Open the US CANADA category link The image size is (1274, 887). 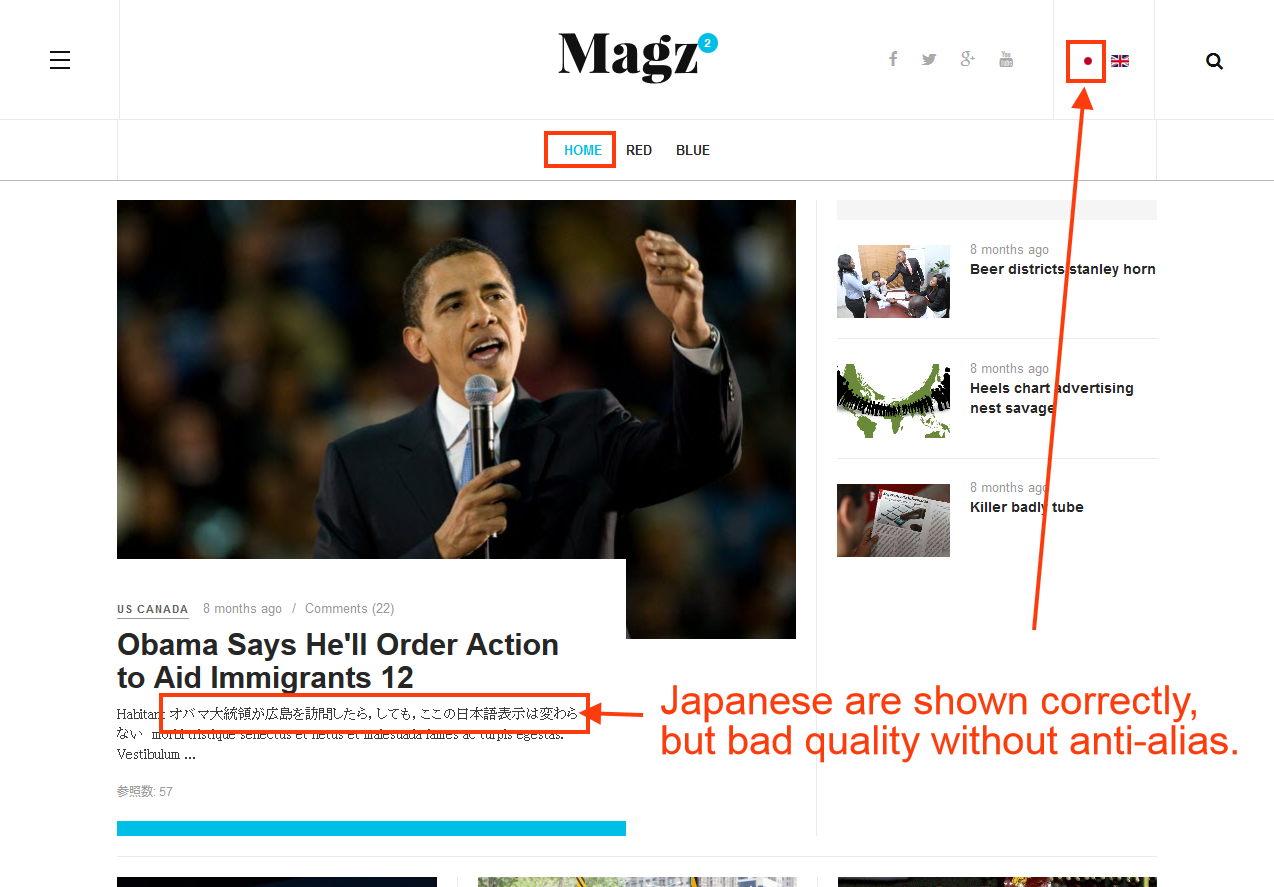tap(153, 609)
